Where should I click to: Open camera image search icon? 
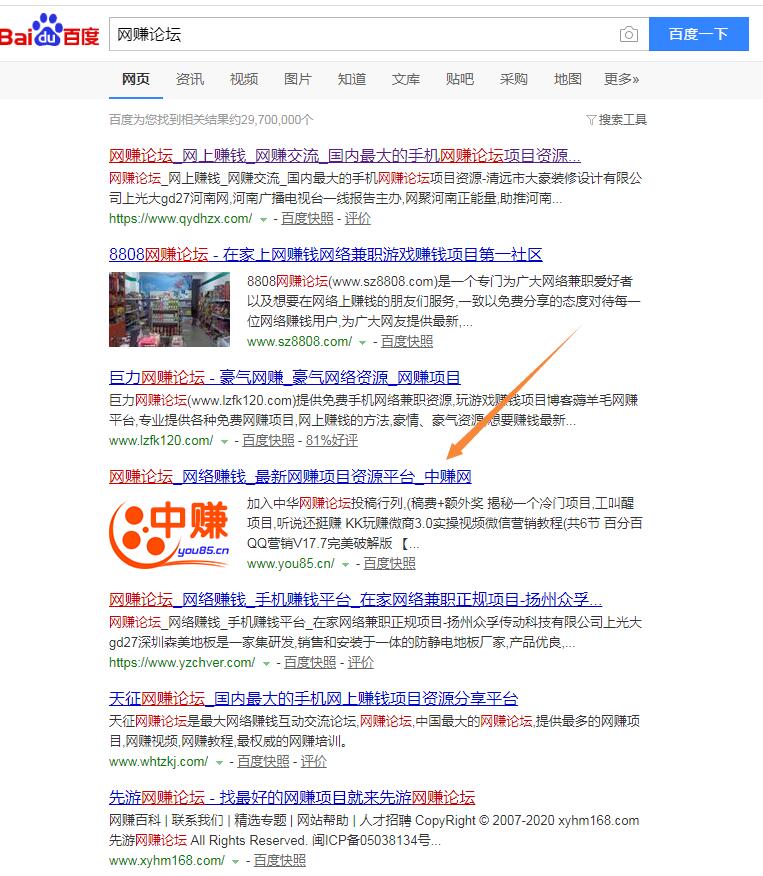tap(628, 35)
